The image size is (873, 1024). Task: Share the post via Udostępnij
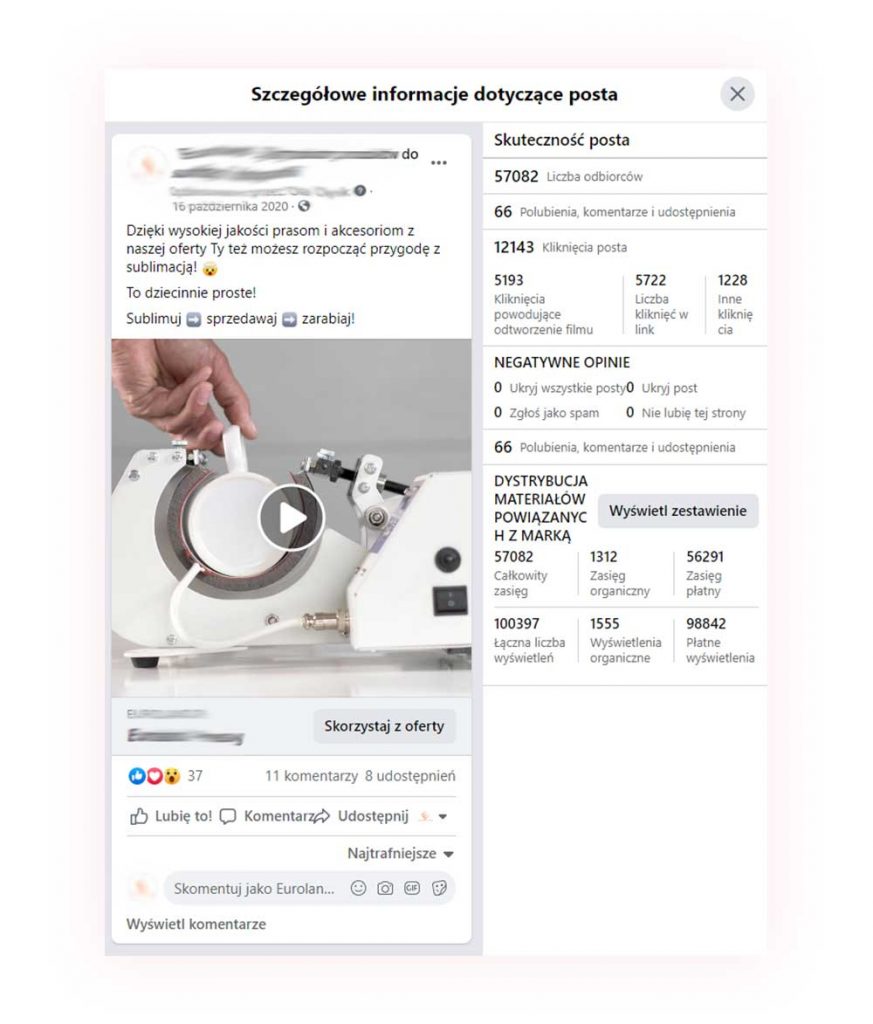362,816
